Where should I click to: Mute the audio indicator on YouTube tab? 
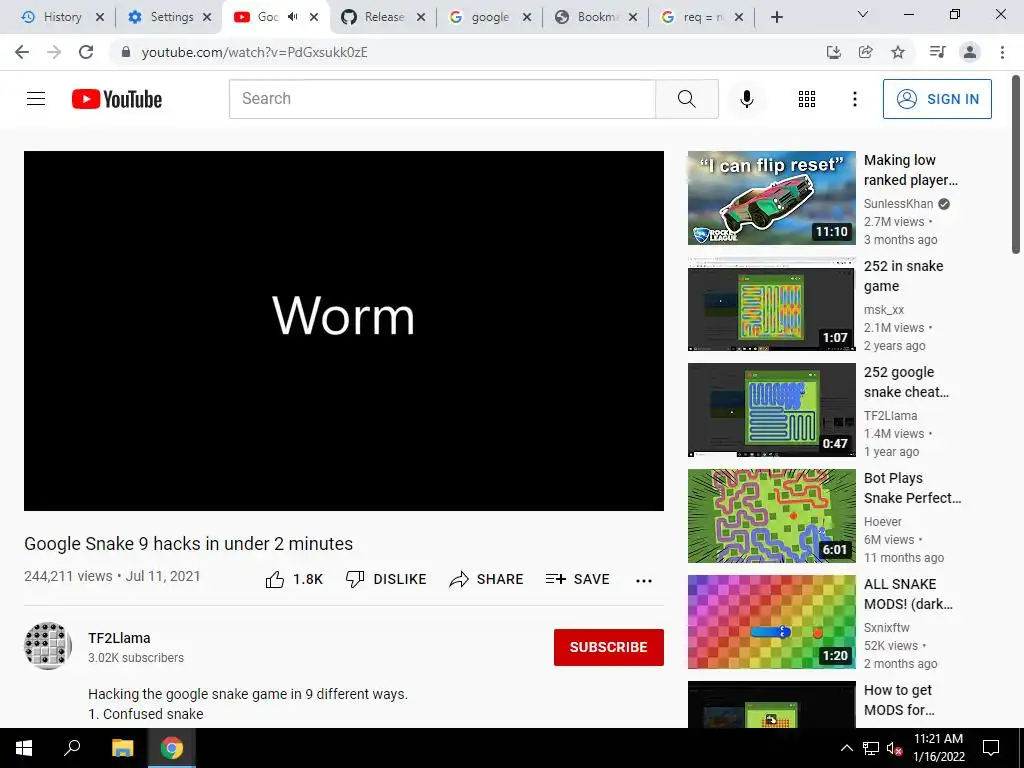(293, 17)
